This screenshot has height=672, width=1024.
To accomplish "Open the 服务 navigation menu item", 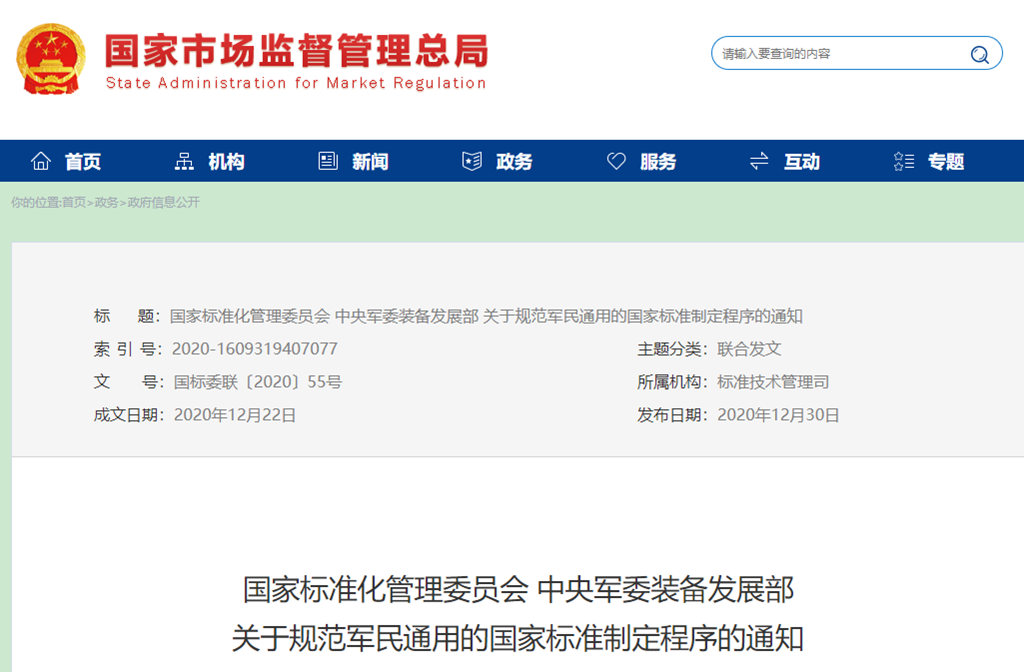I will tap(658, 161).
